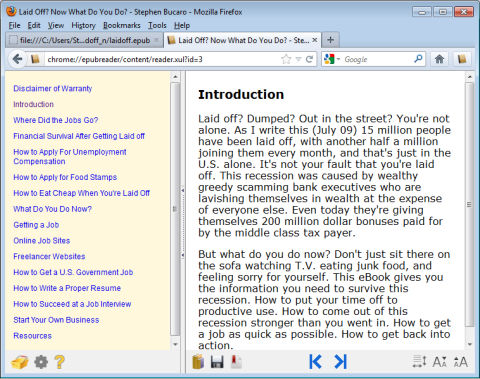The height and width of the screenshot is (379, 480).
Task: Open How to Get a U.S. Government Job
Action: point(73,272)
